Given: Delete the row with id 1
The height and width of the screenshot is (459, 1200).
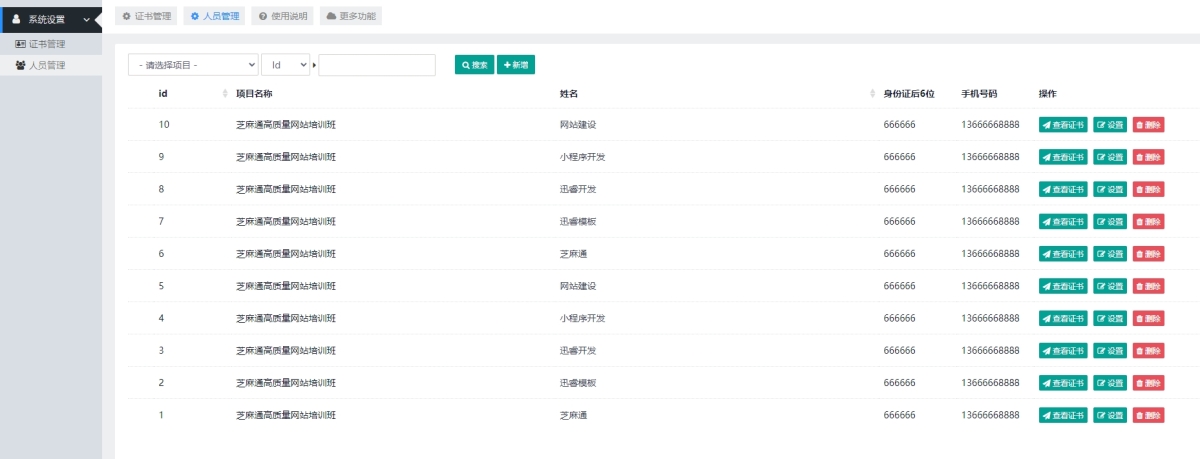Looking at the screenshot, I should 1148,415.
